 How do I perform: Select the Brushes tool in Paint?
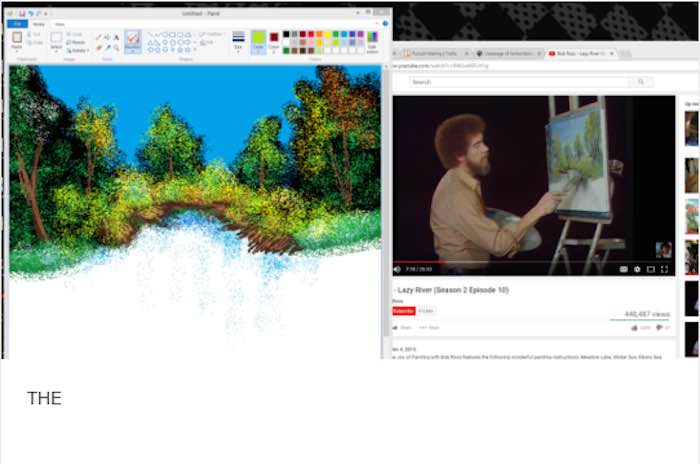(x=132, y=39)
